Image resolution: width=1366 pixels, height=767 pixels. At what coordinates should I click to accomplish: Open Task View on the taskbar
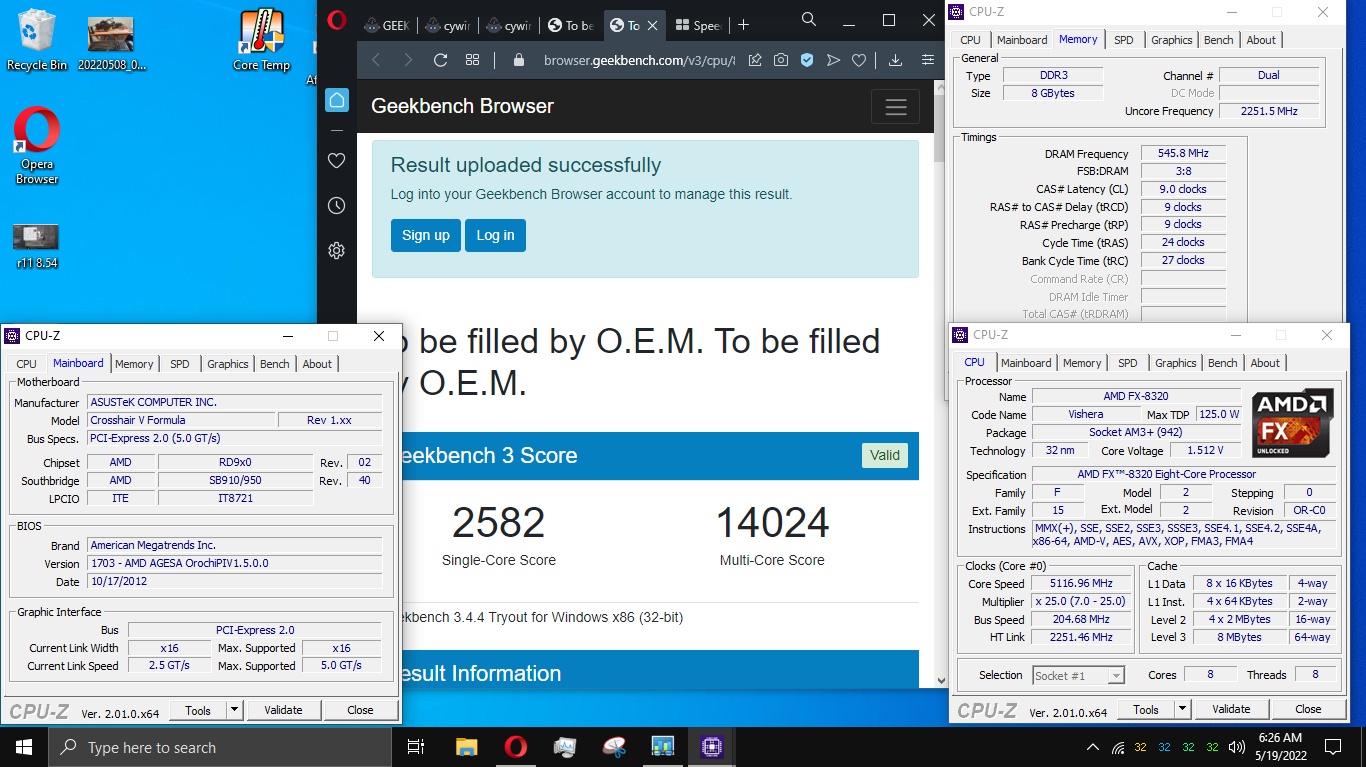point(416,747)
